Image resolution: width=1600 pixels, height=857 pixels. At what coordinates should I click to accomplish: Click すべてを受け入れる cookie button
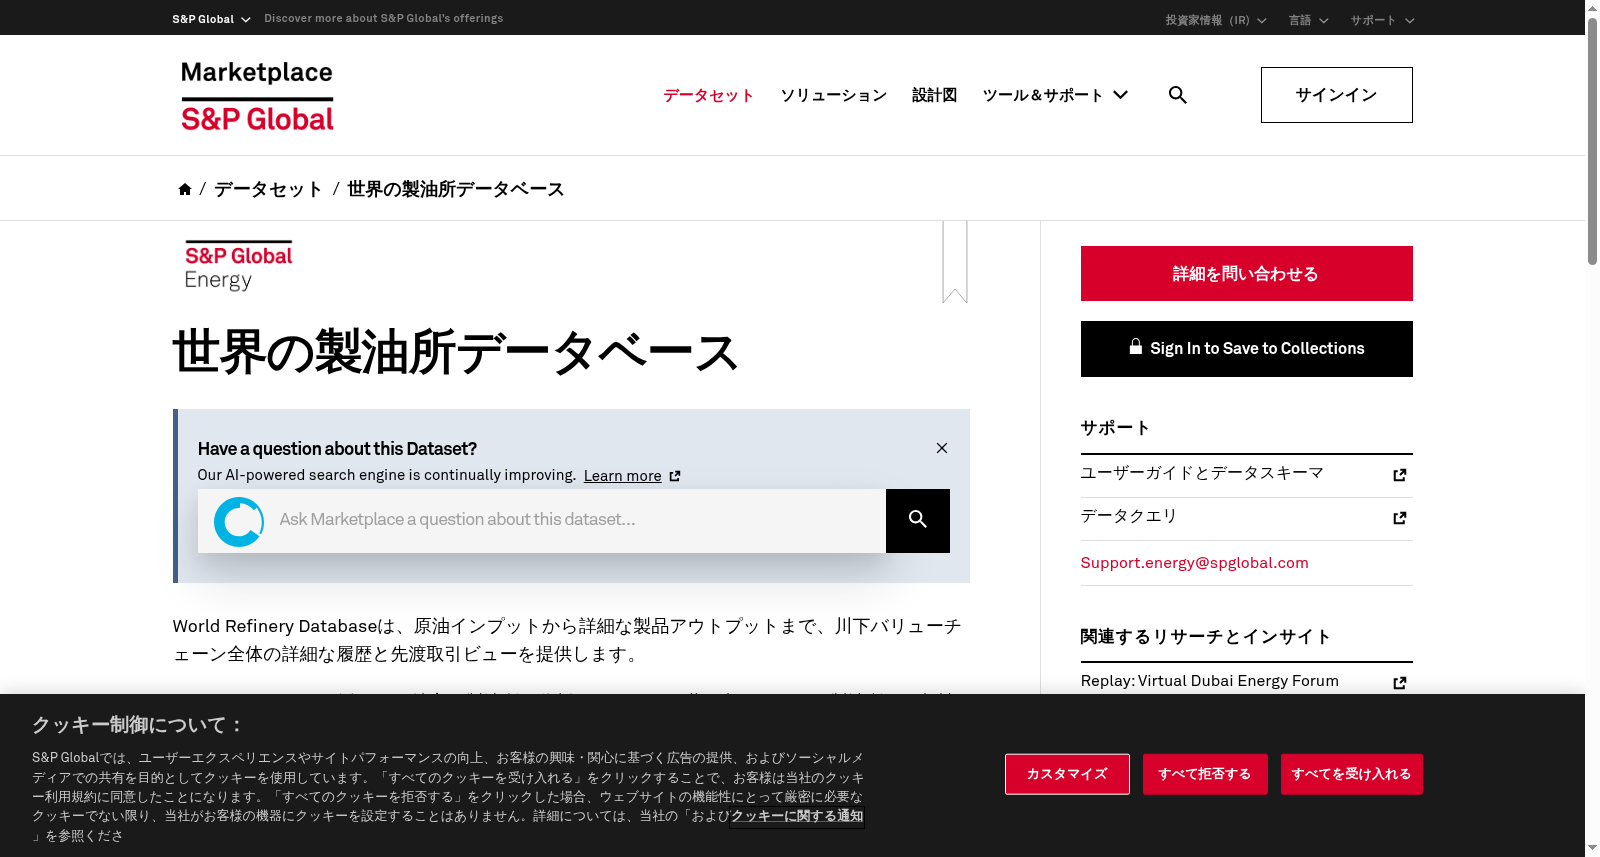click(x=1351, y=774)
